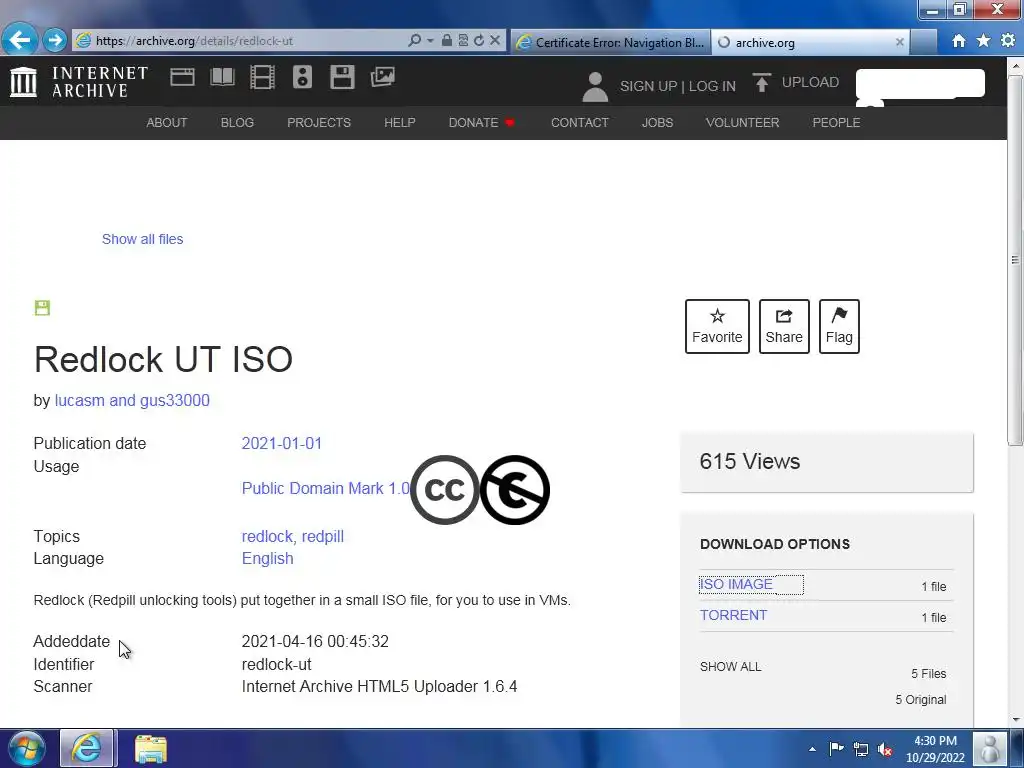Click SHOW ALL download files link

730,667
